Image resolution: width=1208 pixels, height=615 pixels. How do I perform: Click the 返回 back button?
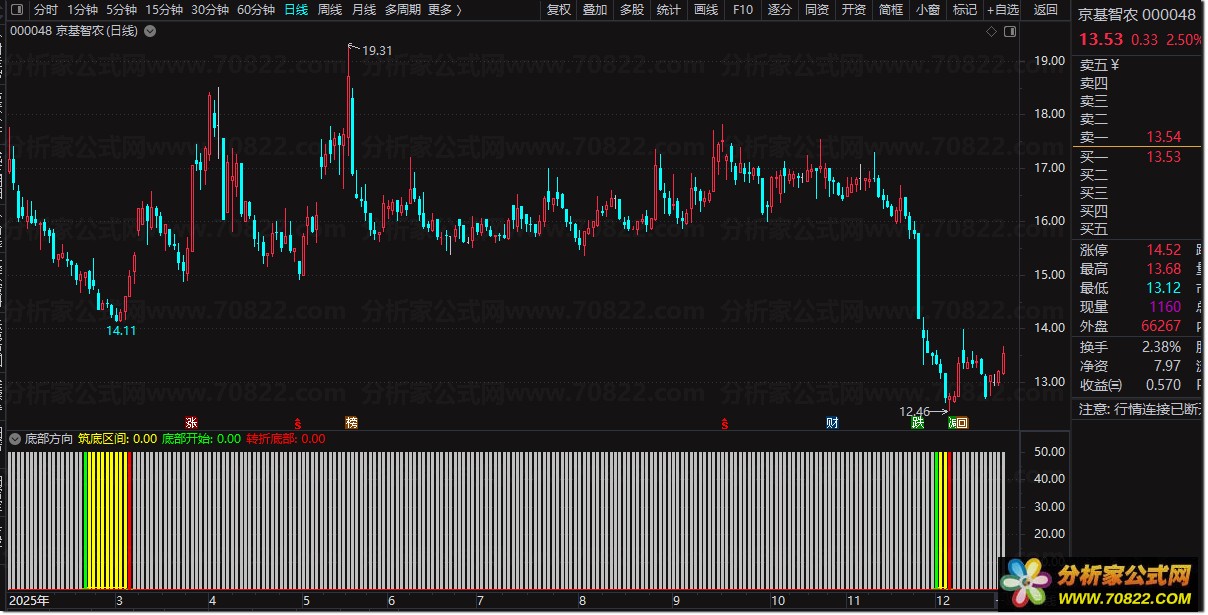[x=1045, y=10]
